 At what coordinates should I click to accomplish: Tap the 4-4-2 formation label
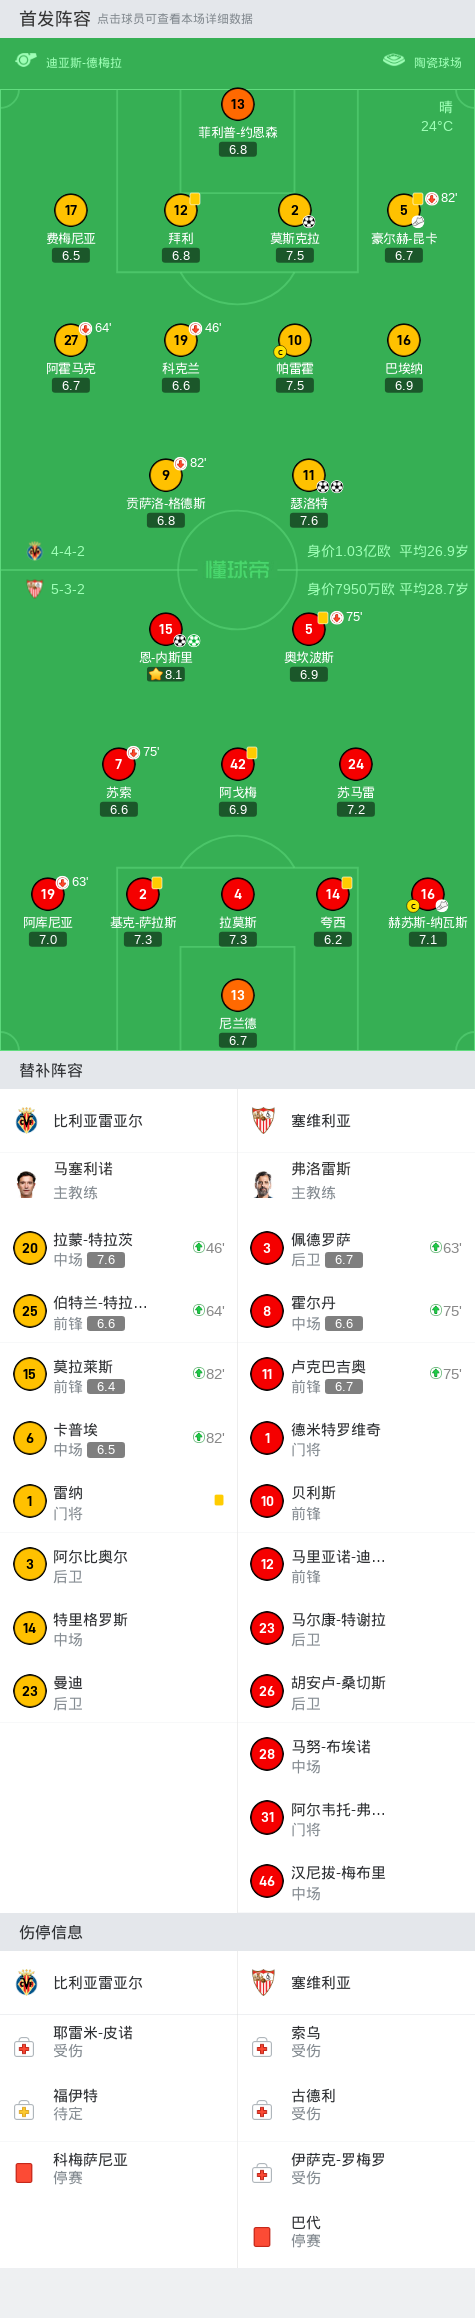(x=68, y=551)
